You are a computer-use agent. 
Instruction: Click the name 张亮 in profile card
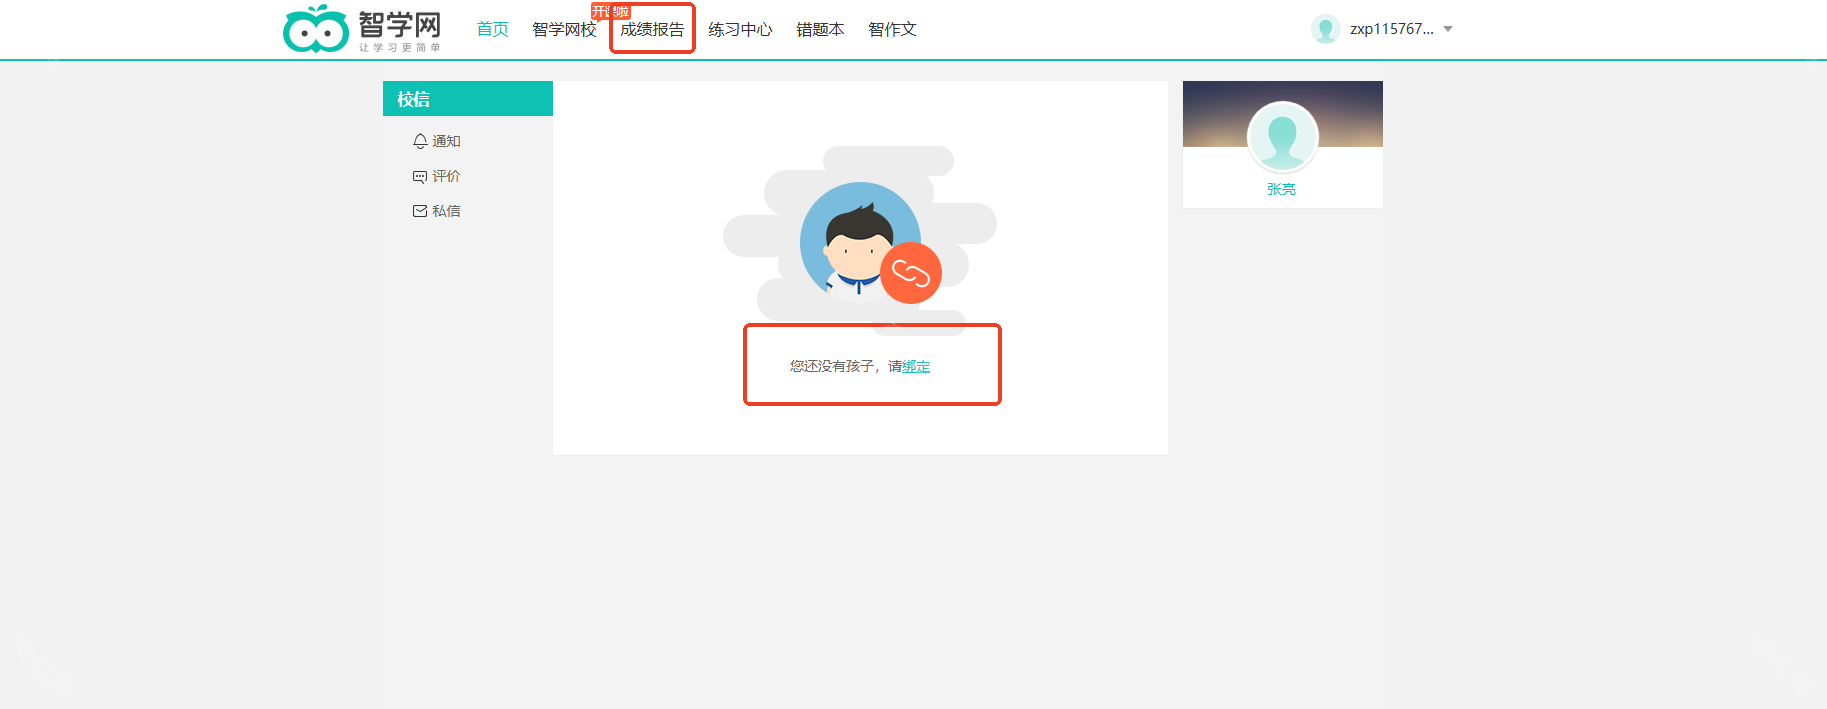click(x=1281, y=189)
